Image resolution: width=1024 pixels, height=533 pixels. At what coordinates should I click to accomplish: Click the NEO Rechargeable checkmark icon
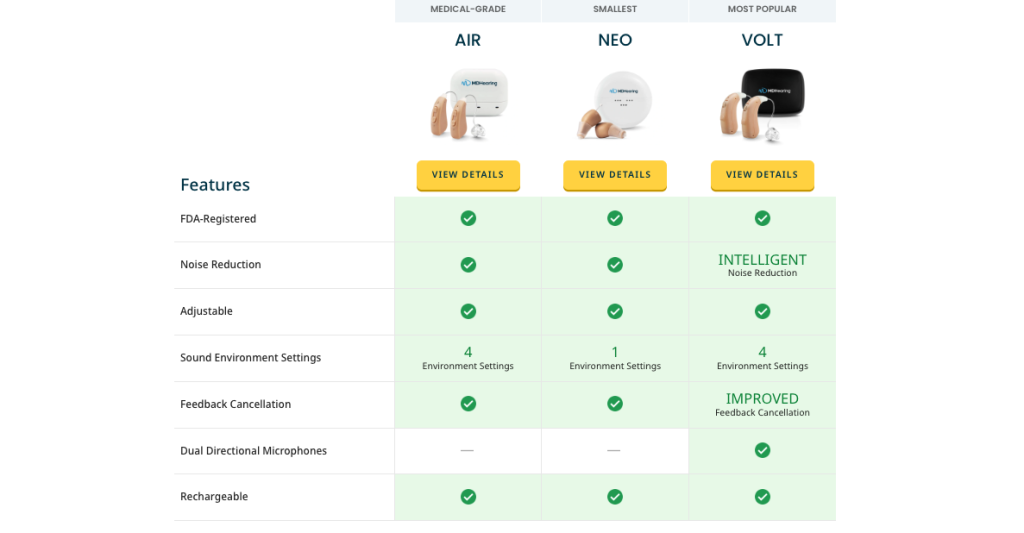pyautogui.click(x=615, y=496)
